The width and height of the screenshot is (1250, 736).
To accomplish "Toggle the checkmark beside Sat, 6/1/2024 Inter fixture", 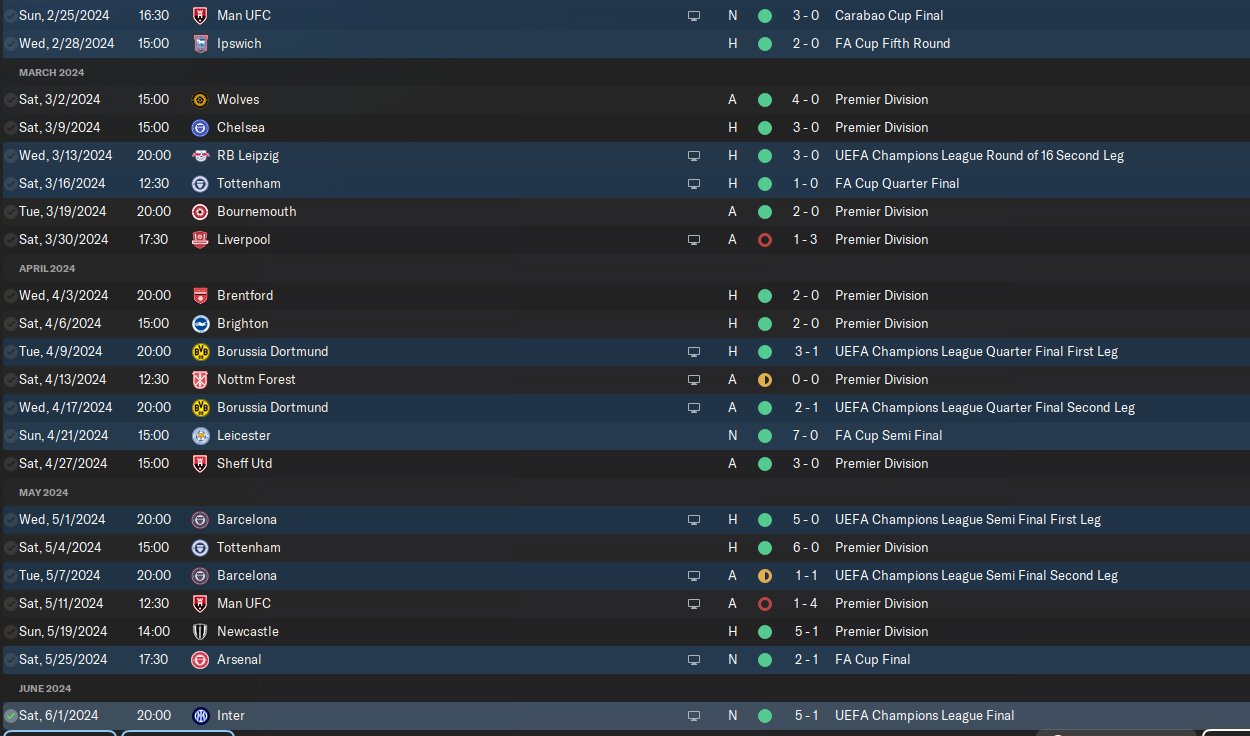I will (x=11, y=716).
